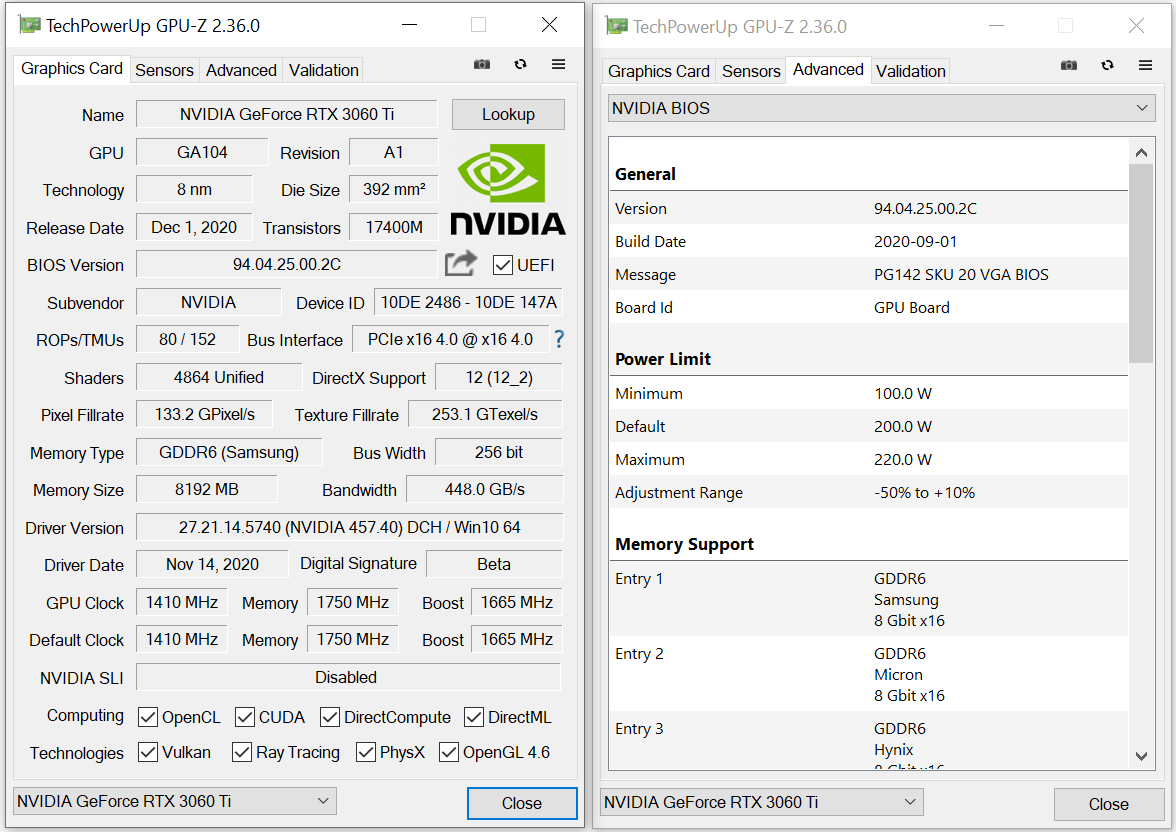Toggle the OpenCL checkbox
Screen dimensions: 1176x832
148,717
